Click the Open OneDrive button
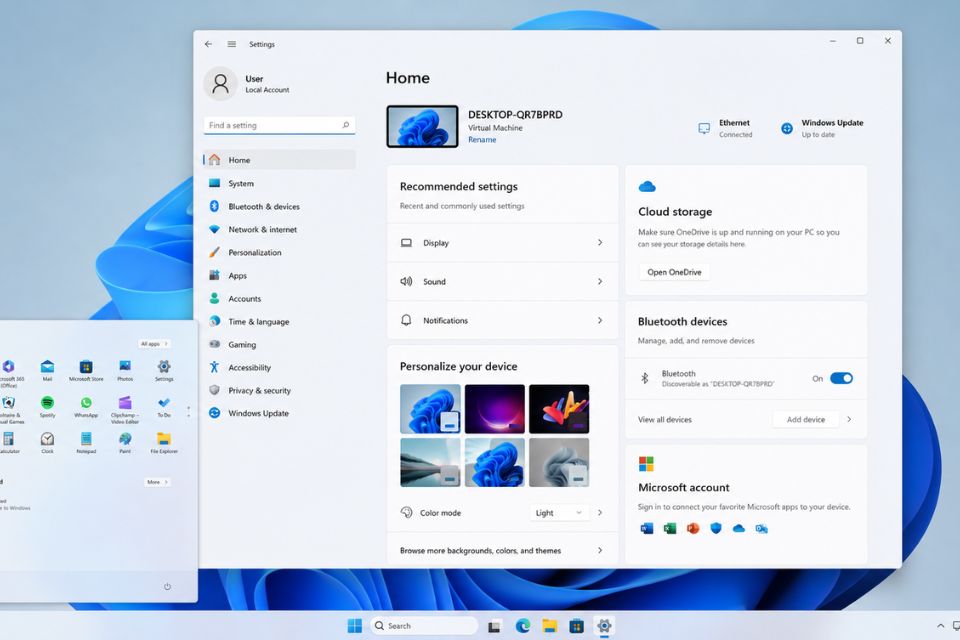The height and width of the screenshot is (640, 960). coord(674,272)
